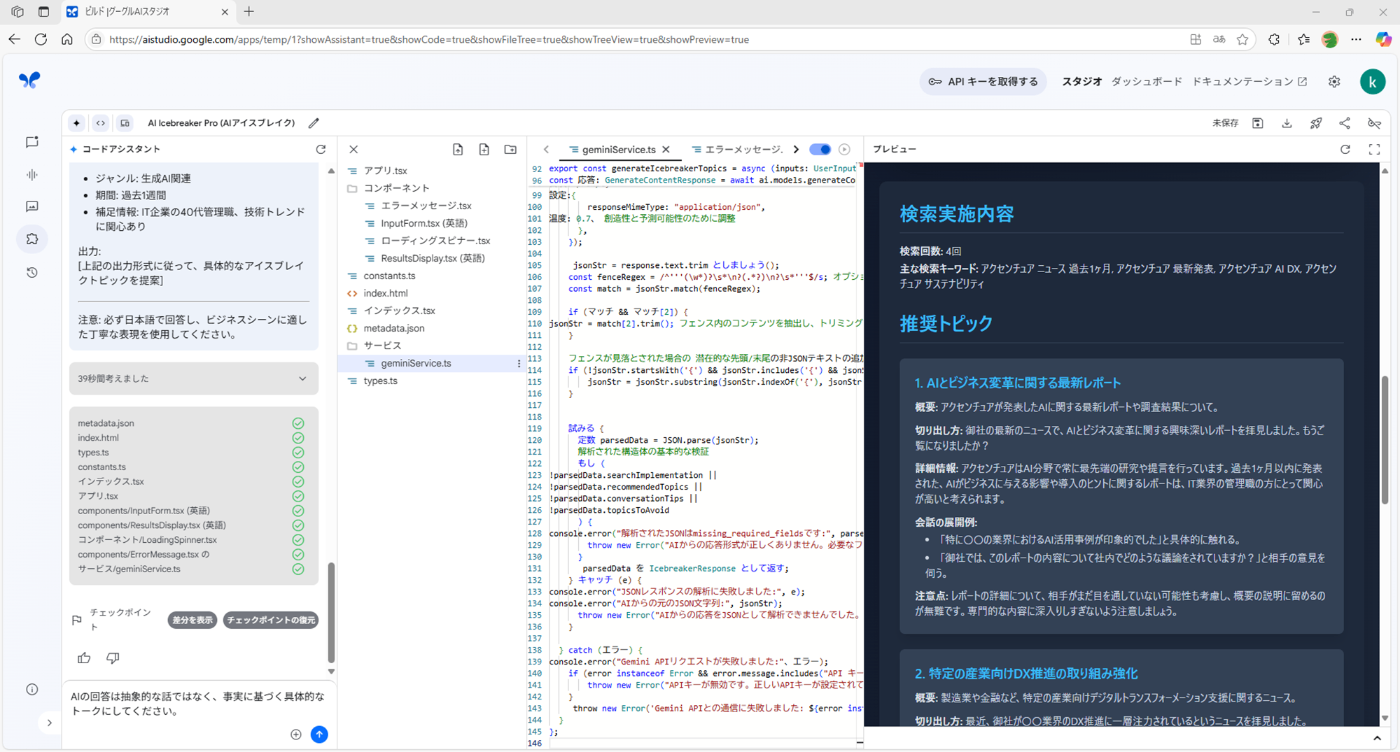Click the info circle icon in sidebar
The image size is (1400, 752).
(x=32, y=689)
